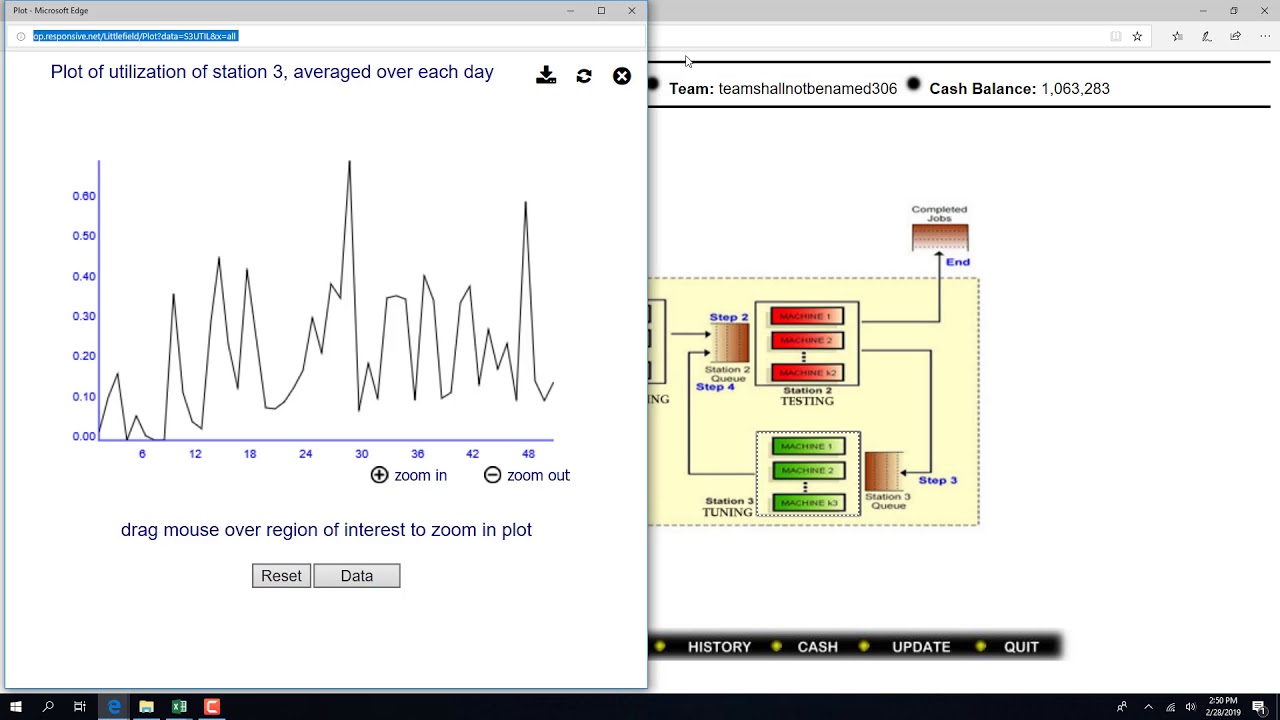This screenshot has height=720, width=1280.
Task: Open Edge favorites hub icon
Action: coord(1177,36)
